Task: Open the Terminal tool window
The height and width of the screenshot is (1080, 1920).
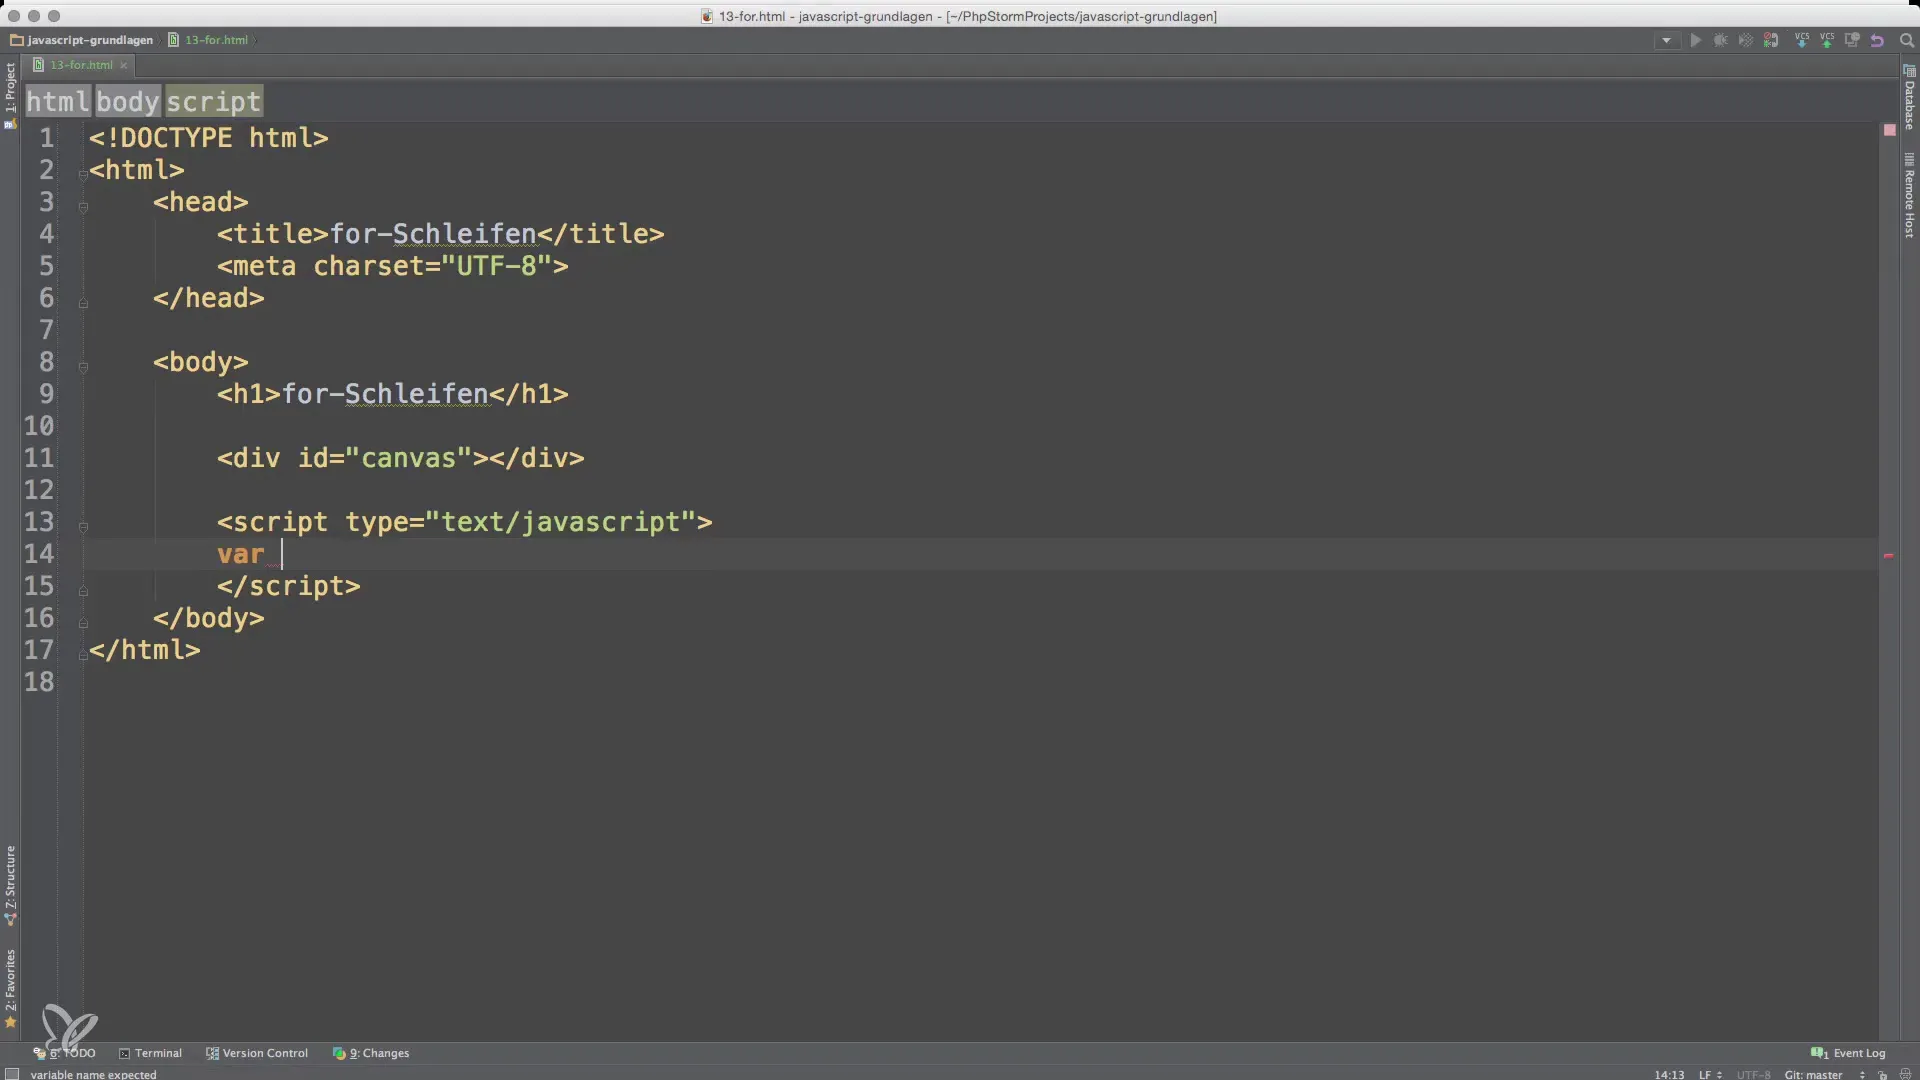Action: (x=150, y=1053)
